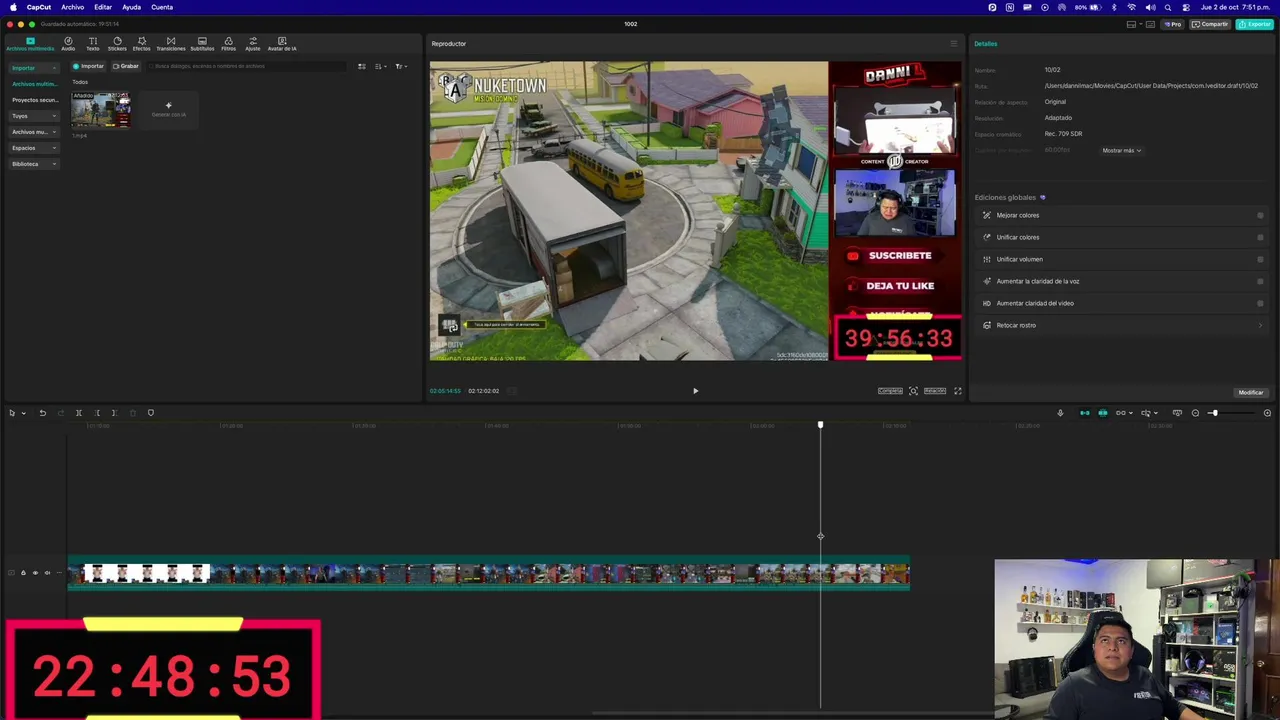Open the Editar menu
1280x720 pixels.
point(103,7)
